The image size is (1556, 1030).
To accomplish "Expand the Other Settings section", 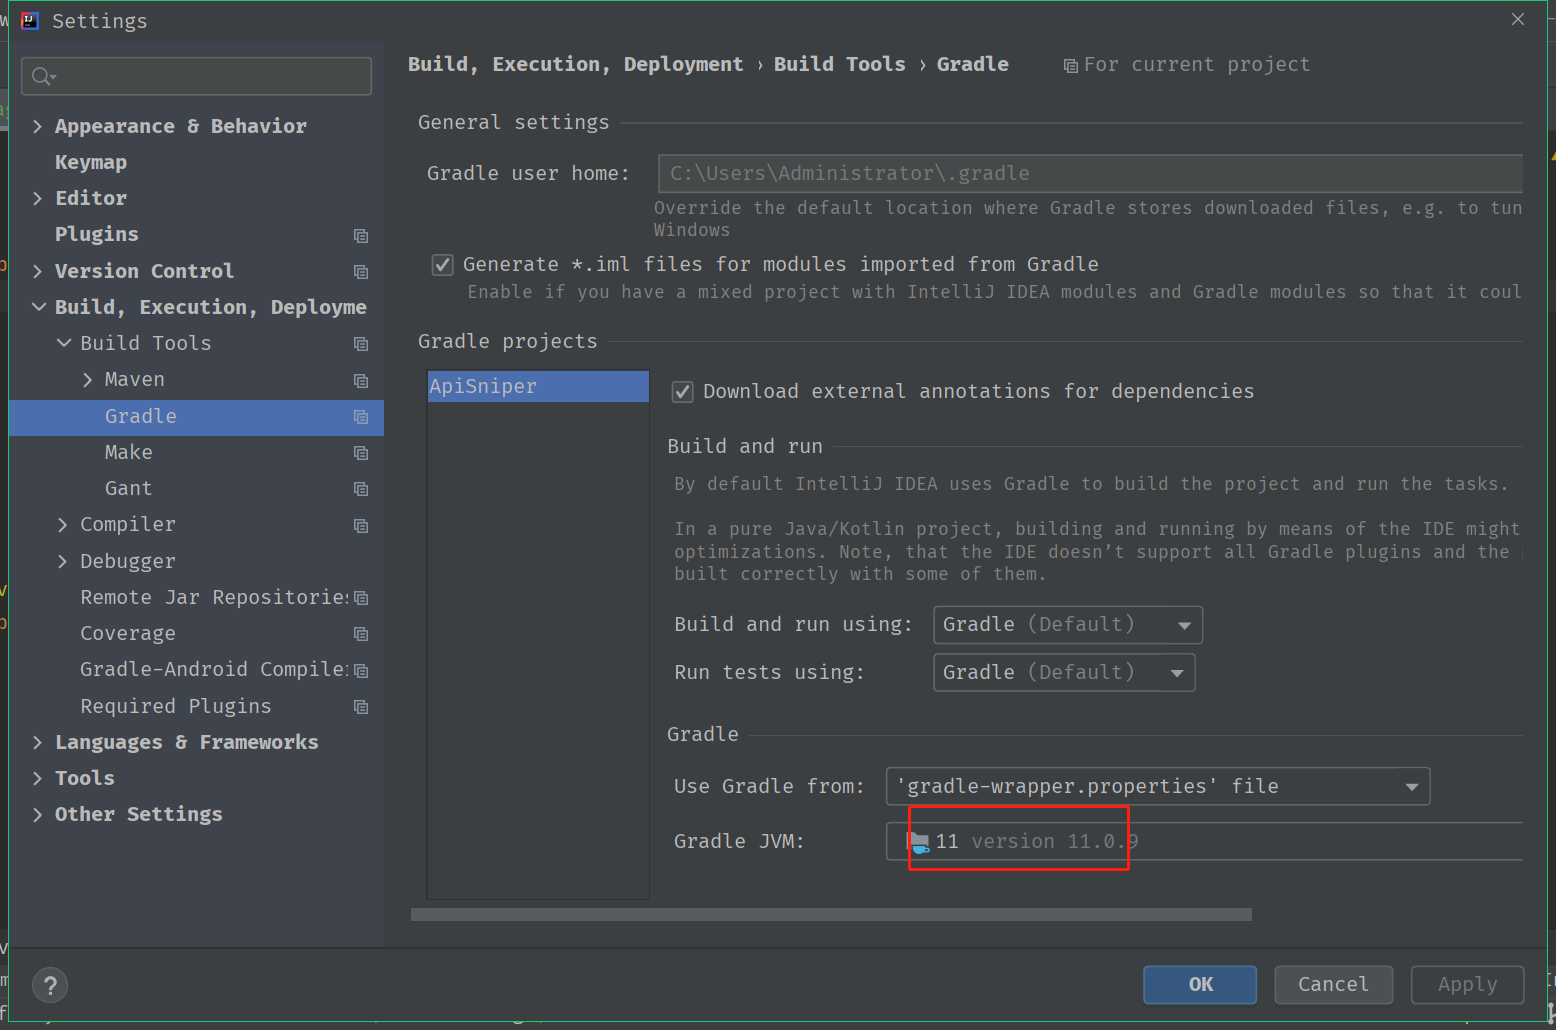I will click(37, 814).
